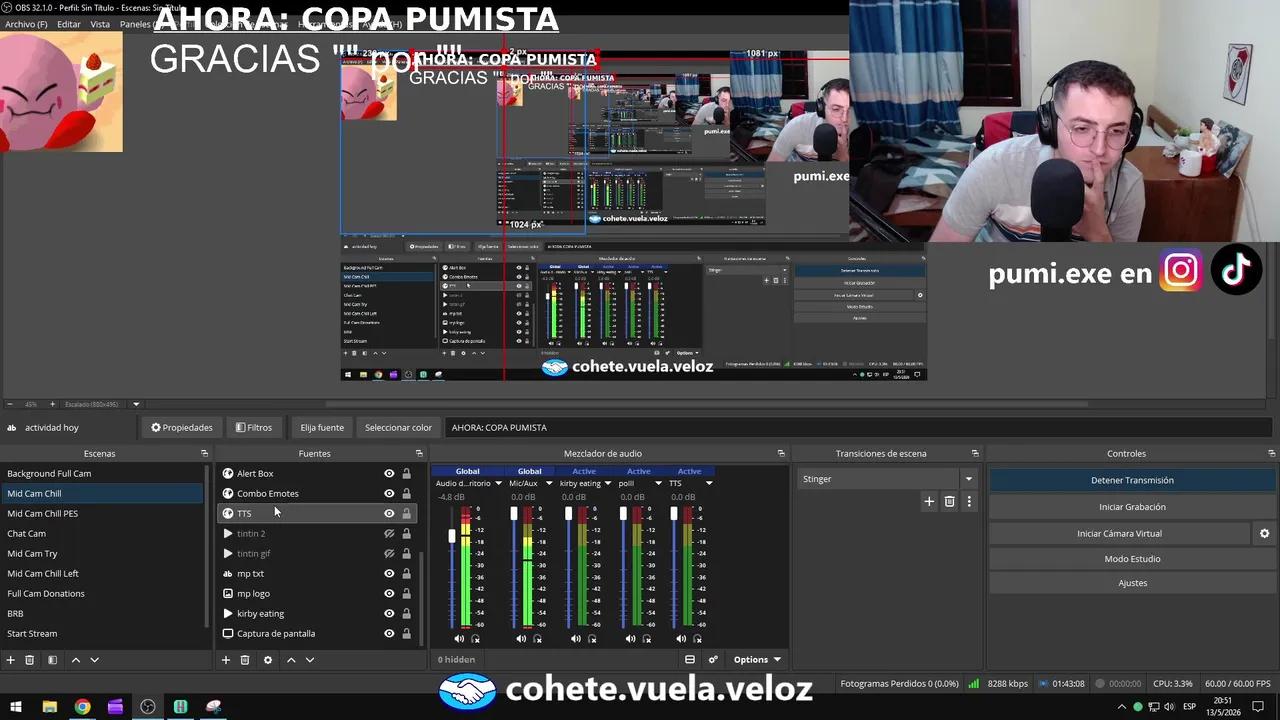Mute the TTS channel speaker icon
This screenshot has width=1280, height=720.
click(x=681, y=639)
